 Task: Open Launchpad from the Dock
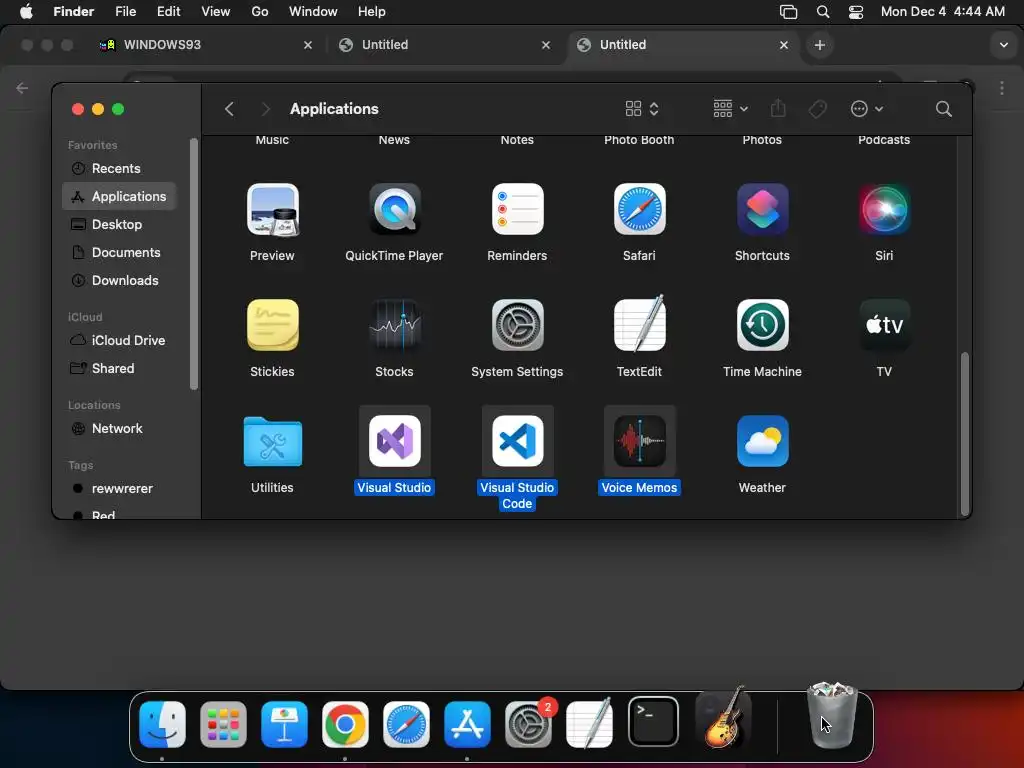tap(223, 724)
